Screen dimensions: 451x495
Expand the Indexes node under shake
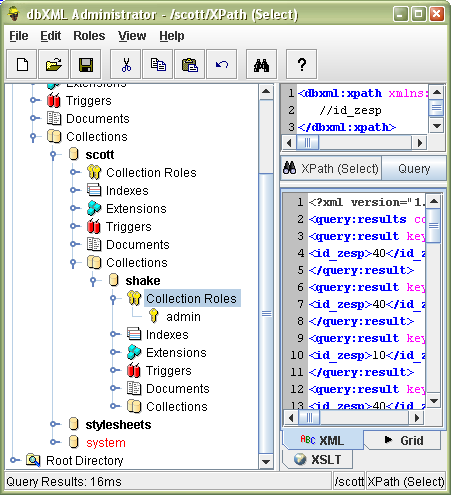coord(114,334)
